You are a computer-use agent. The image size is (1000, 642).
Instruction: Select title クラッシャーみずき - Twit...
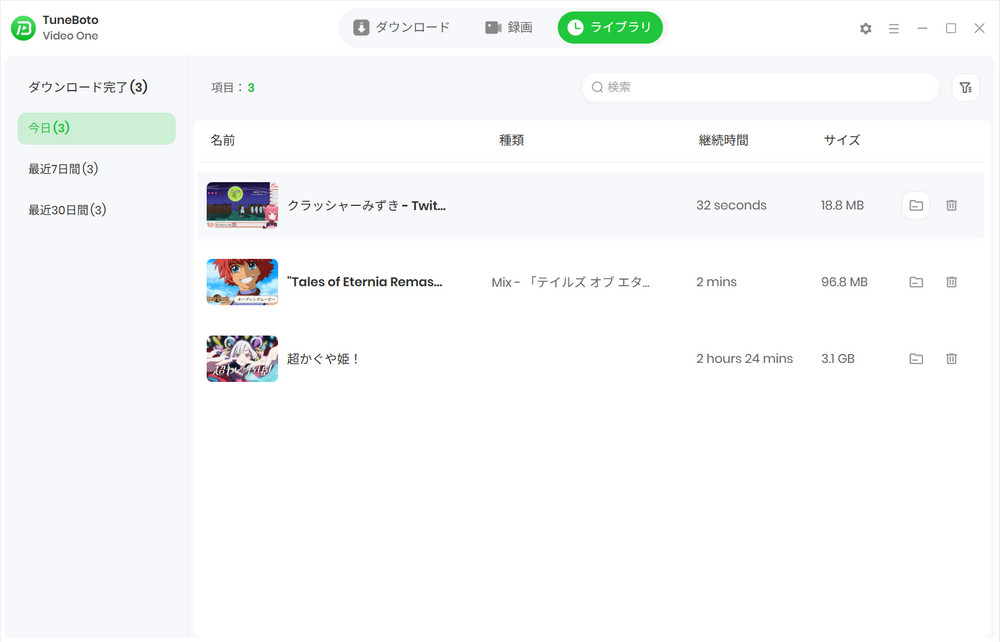[x=367, y=205]
